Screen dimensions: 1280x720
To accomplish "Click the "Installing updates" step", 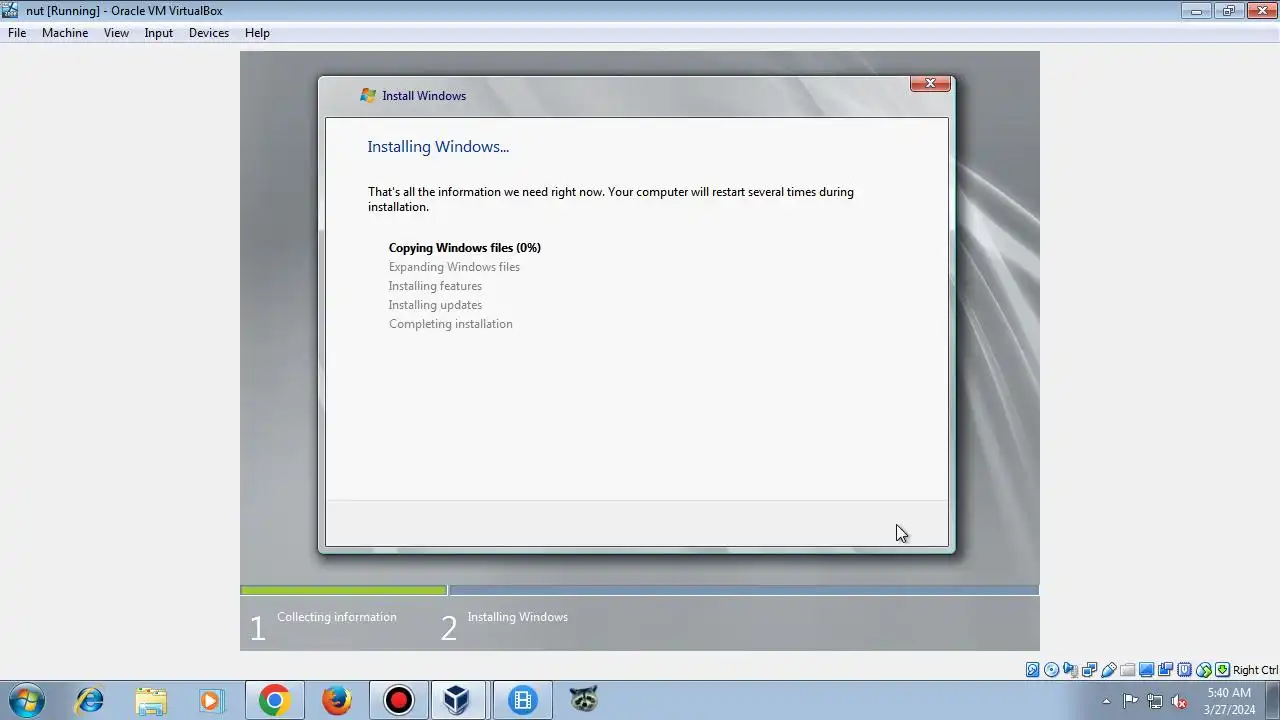I will pos(435,305).
